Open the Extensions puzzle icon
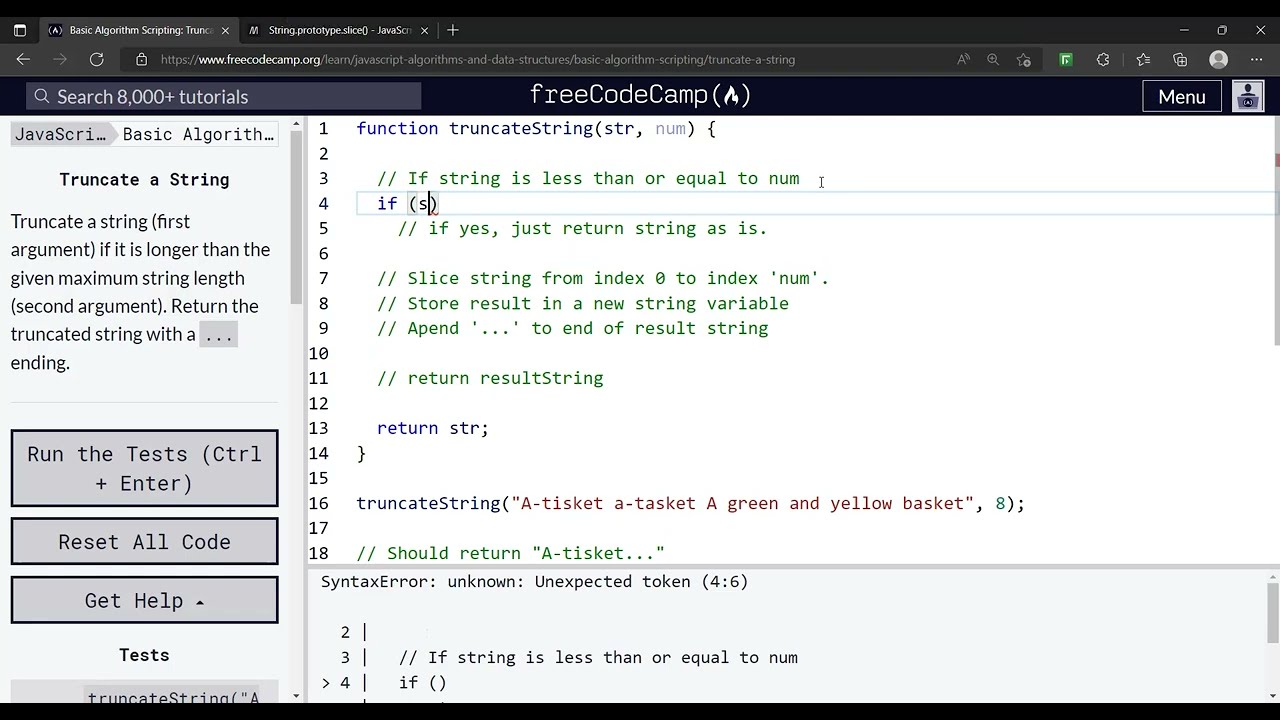Image resolution: width=1280 pixels, height=720 pixels. tap(1103, 60)
